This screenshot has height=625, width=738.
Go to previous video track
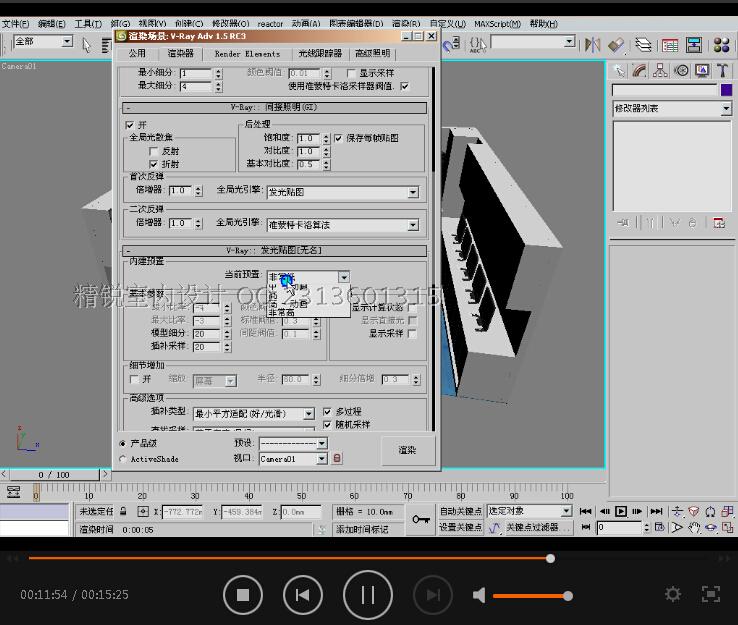[303, 595]
